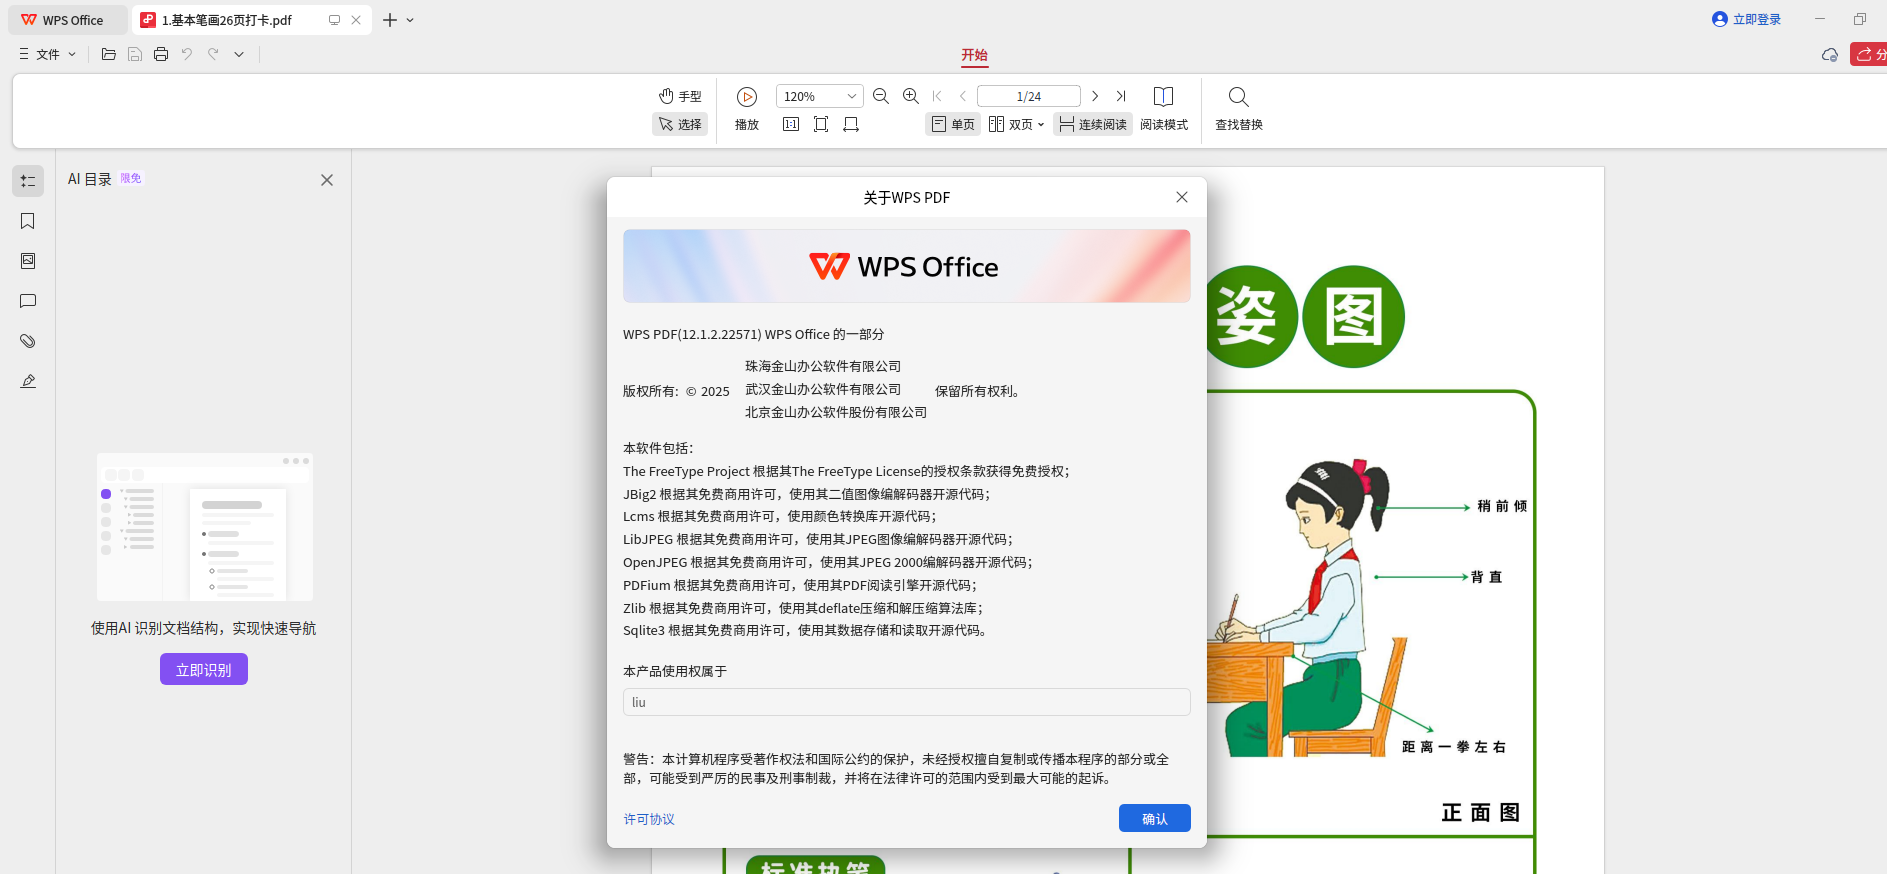Select the Start (开始) ribbon tab
The height and width of the screenshot is (874, 1887).
tap(974, 55)
